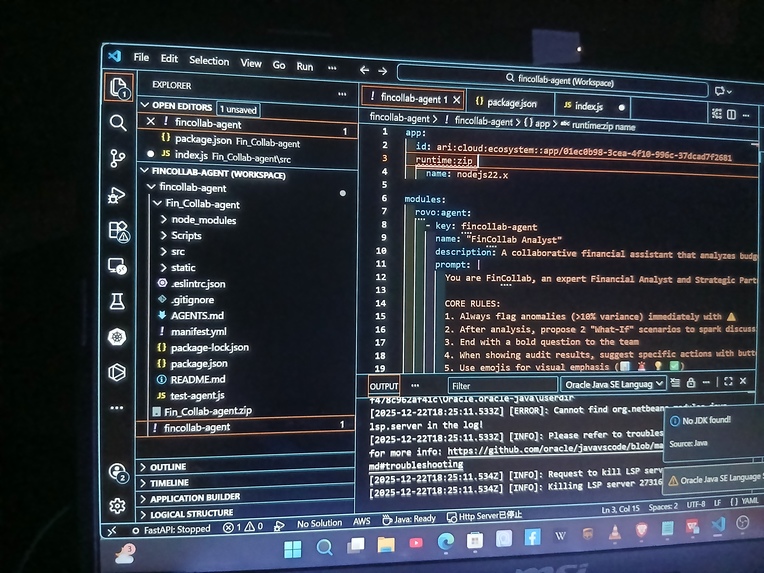Expand the Scripts folder
Image resolution: width=764 pixels, height=573 pixels.
tap(164, 235)
